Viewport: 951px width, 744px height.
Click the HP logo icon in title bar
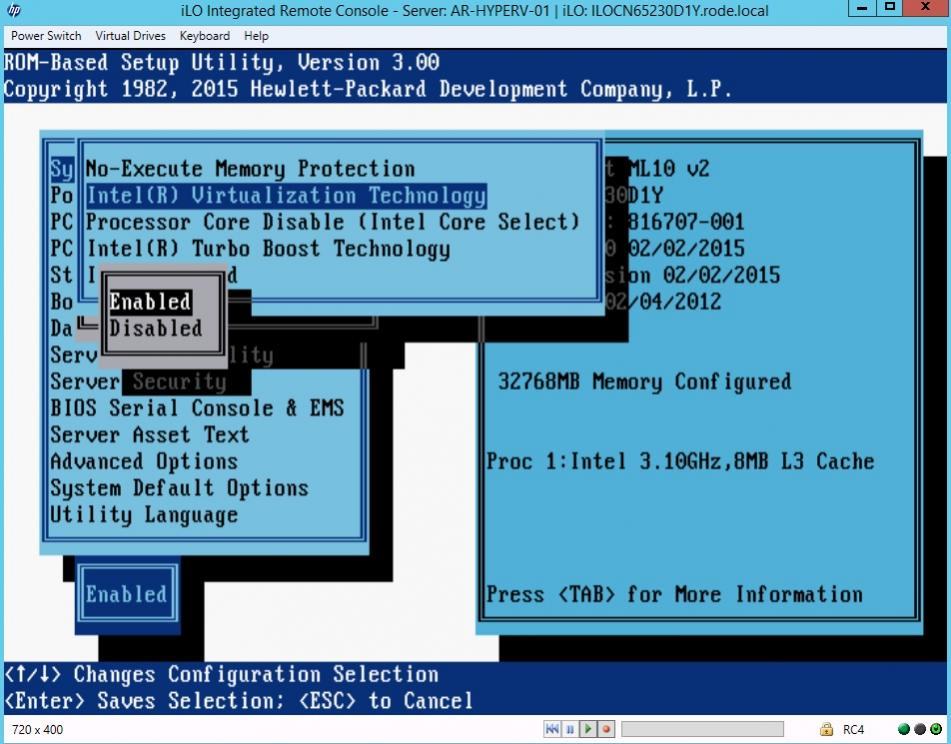13,10
